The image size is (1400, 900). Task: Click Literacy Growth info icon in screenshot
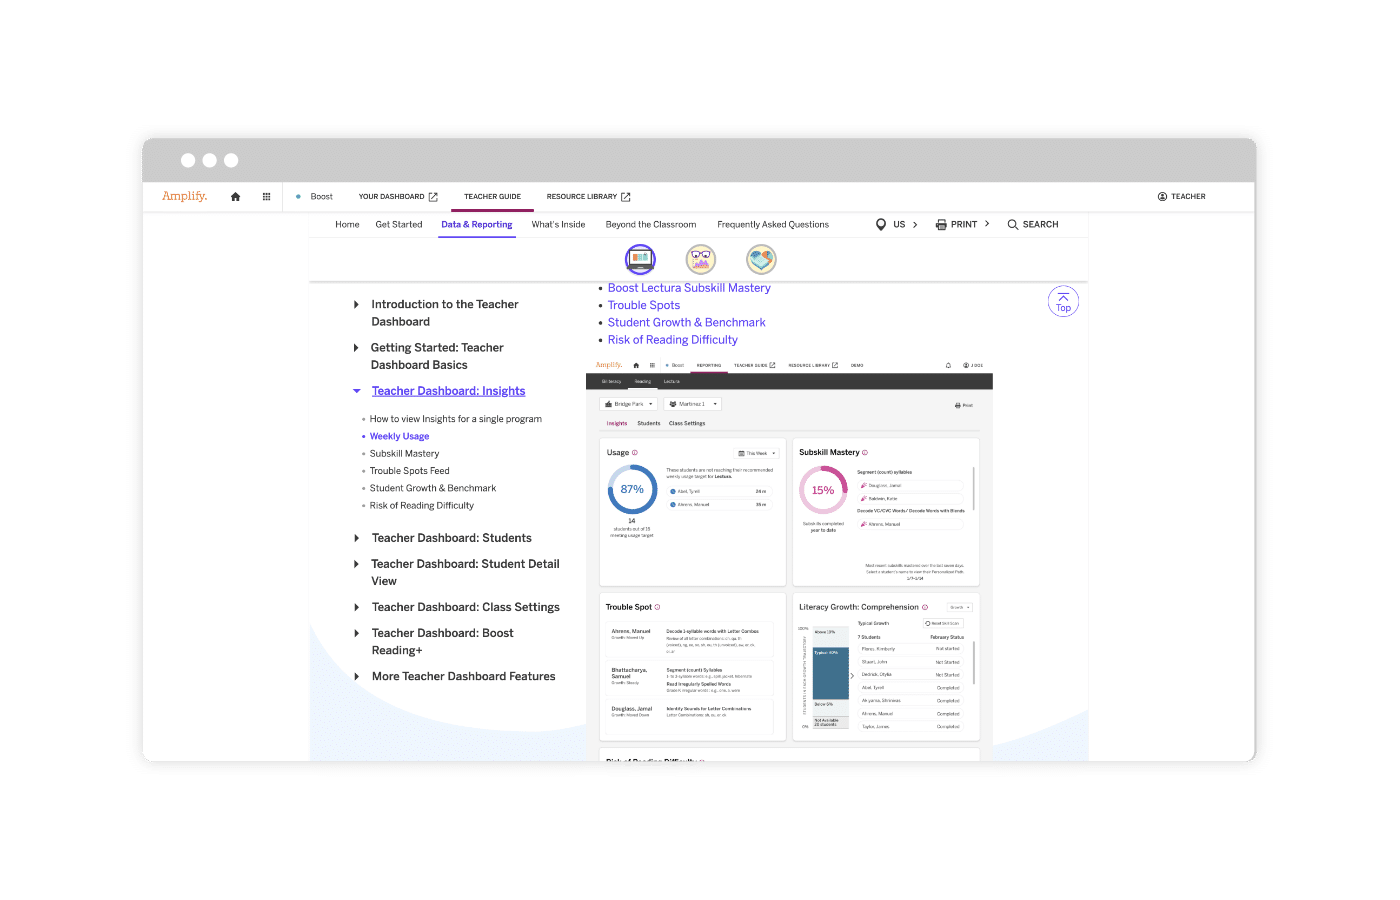click(x=925, y=607)
